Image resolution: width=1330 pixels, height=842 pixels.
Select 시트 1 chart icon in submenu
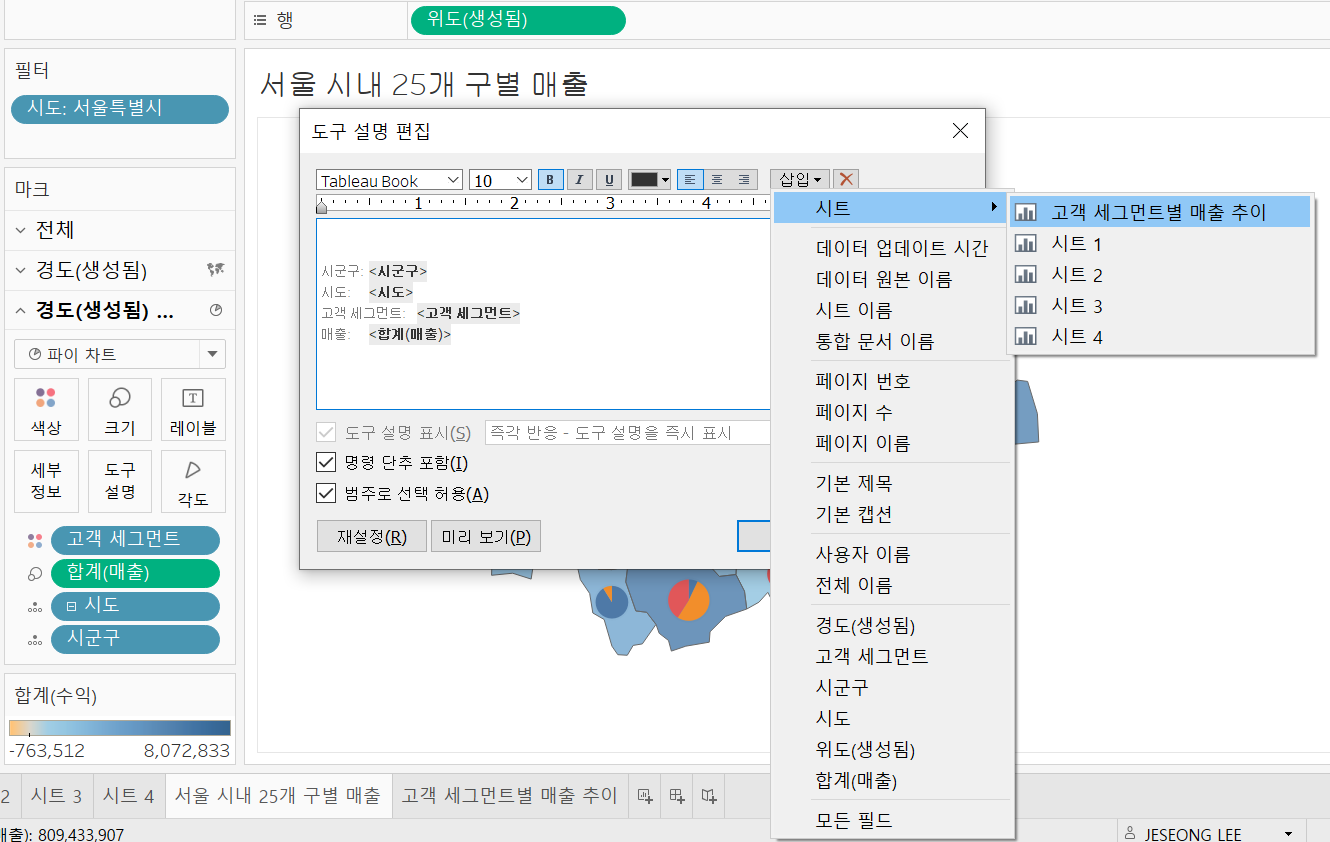point(1025,244)
